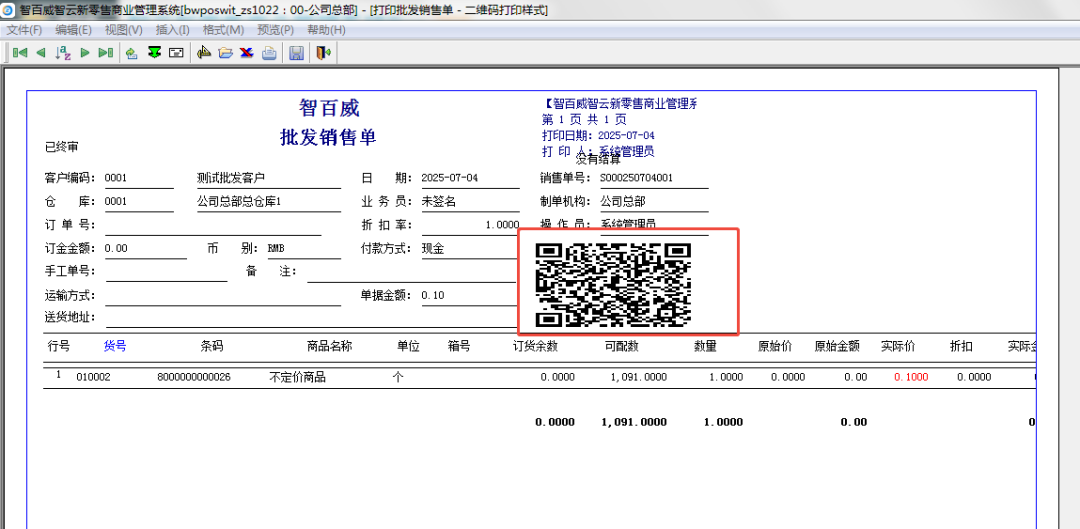
Task: Click the discount rate value 1.0000
Action: coord(502,225)
